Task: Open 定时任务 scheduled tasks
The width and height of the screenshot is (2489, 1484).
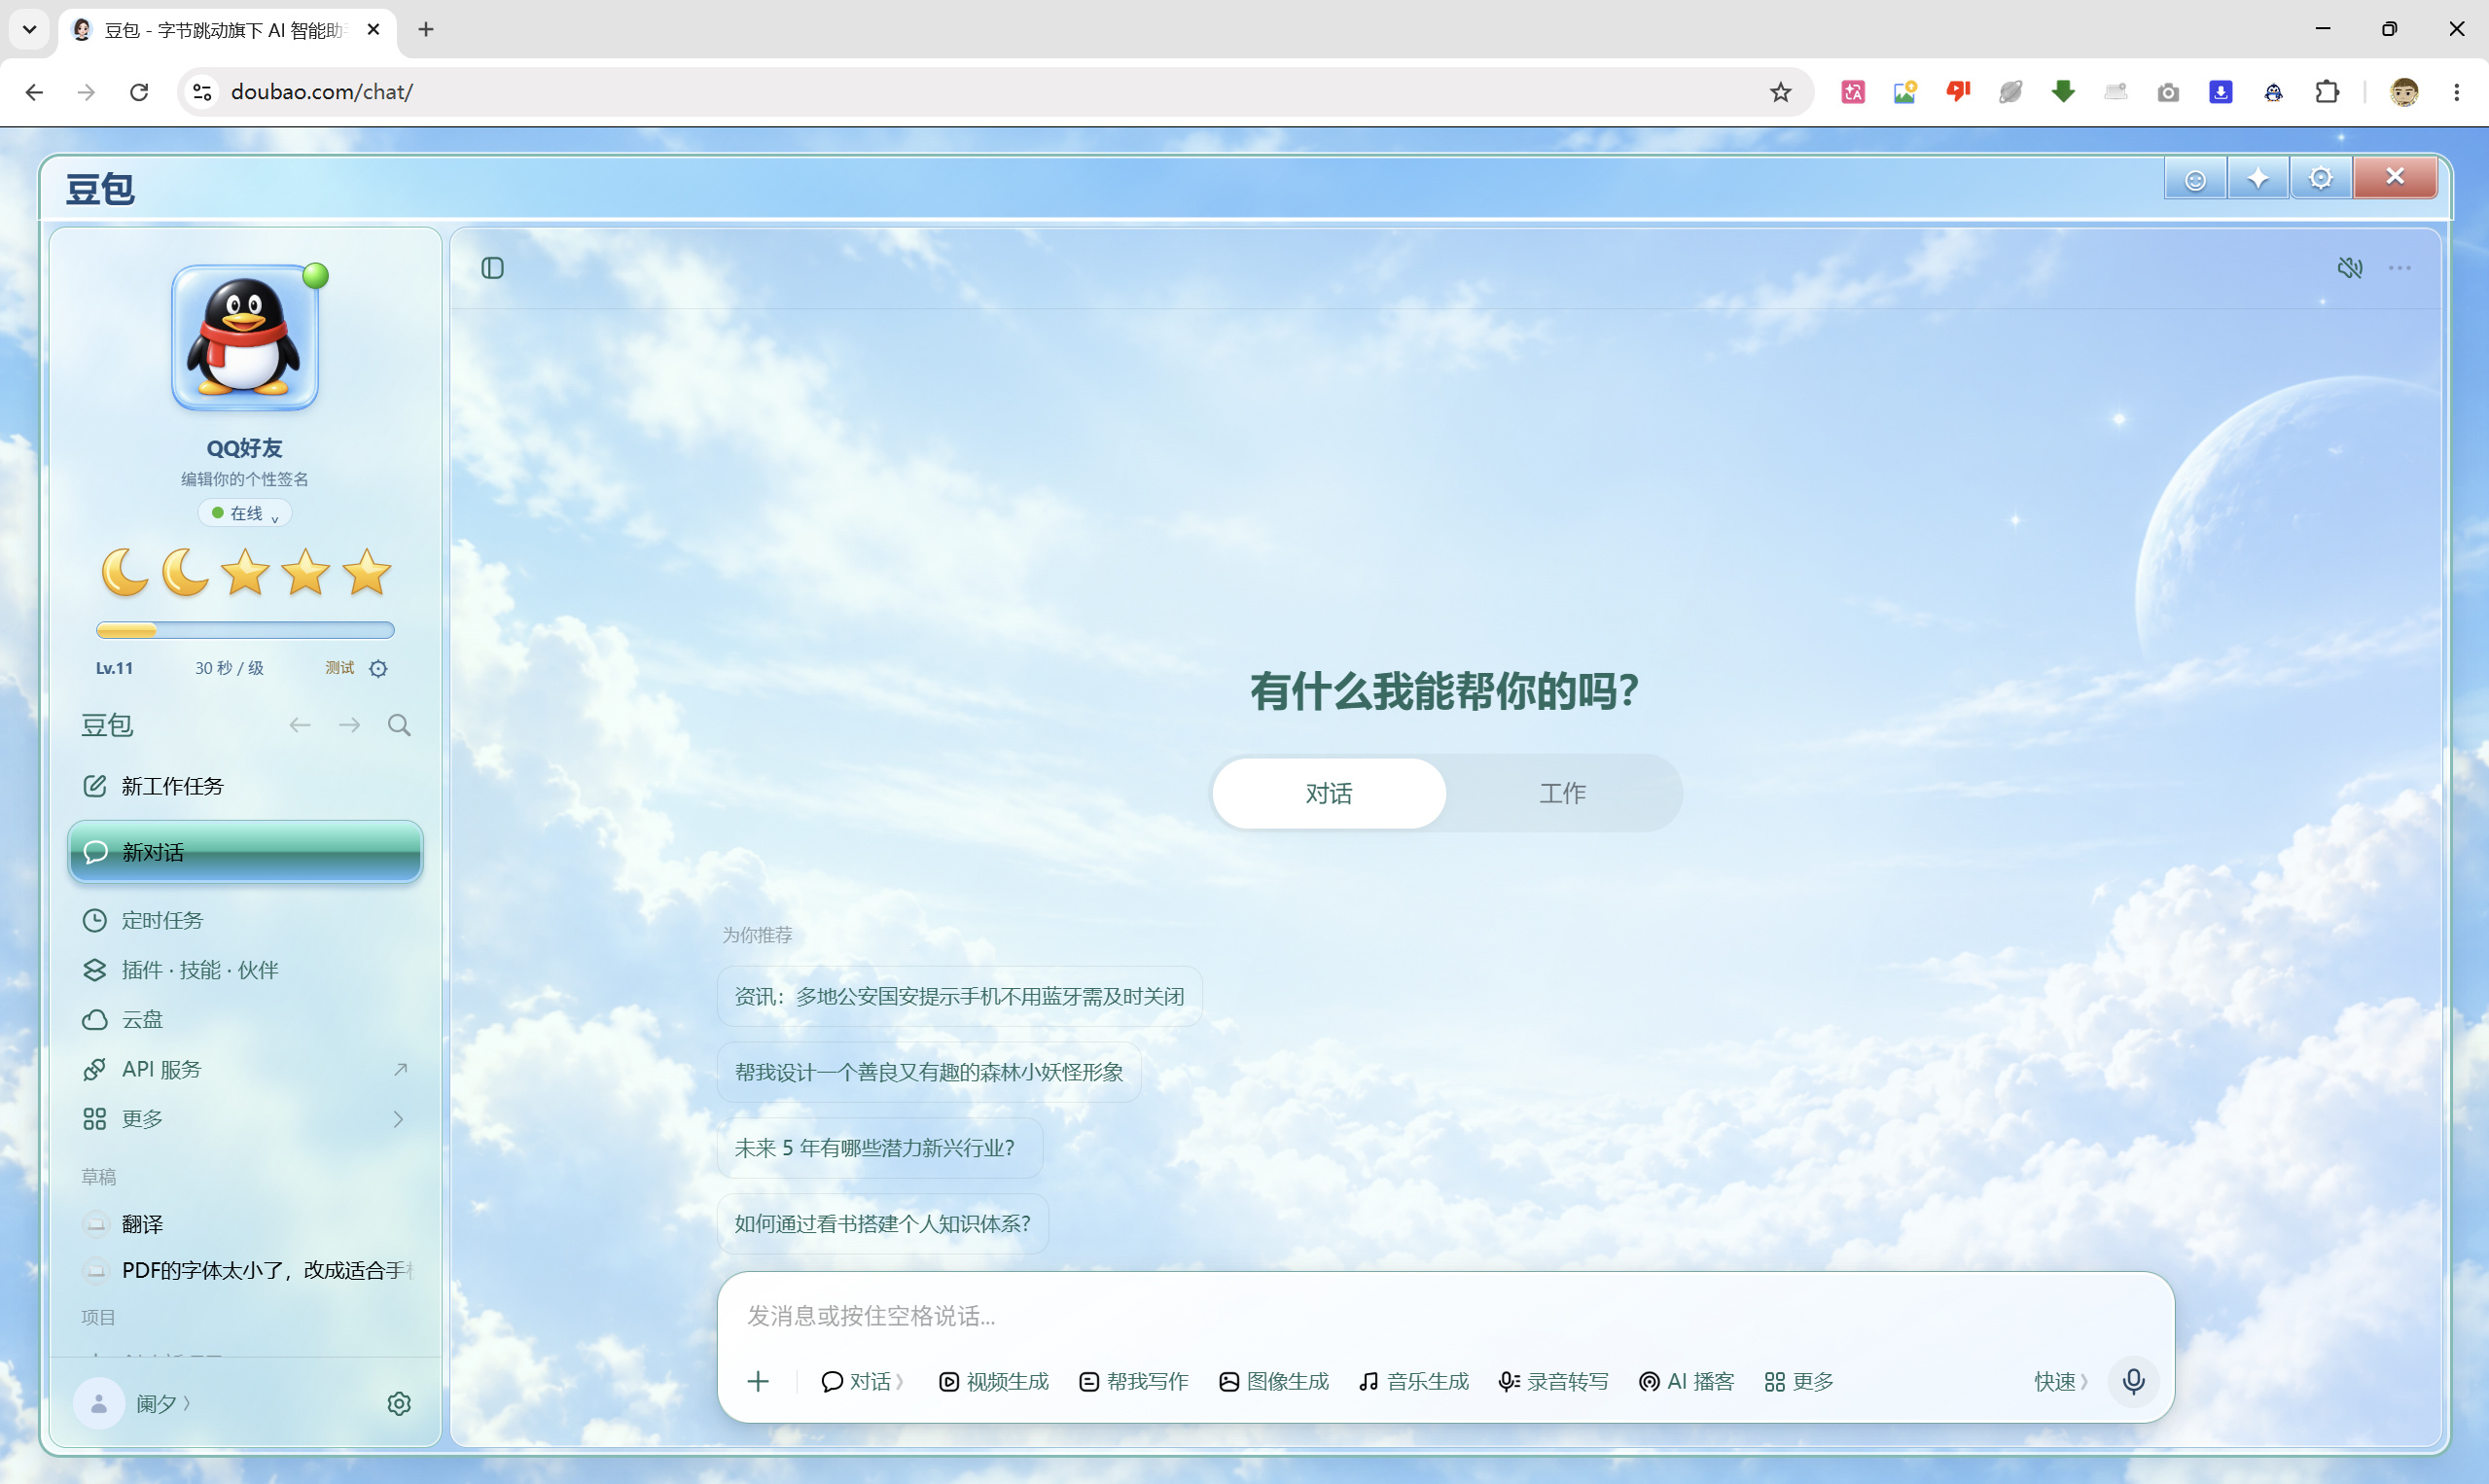Action: tap(245, 920)
